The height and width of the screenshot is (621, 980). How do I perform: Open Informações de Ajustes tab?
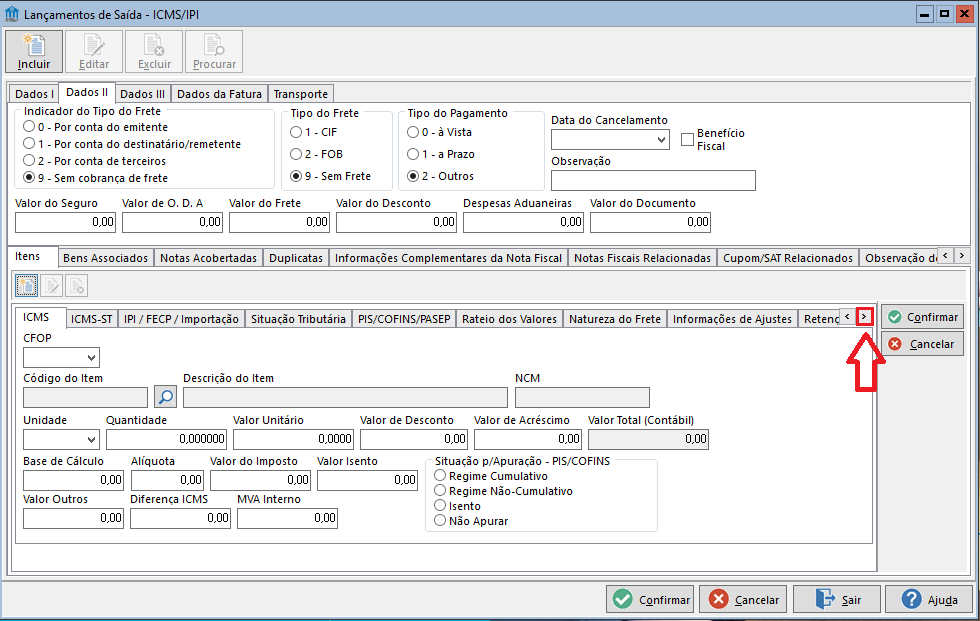(x=732, y=319)
